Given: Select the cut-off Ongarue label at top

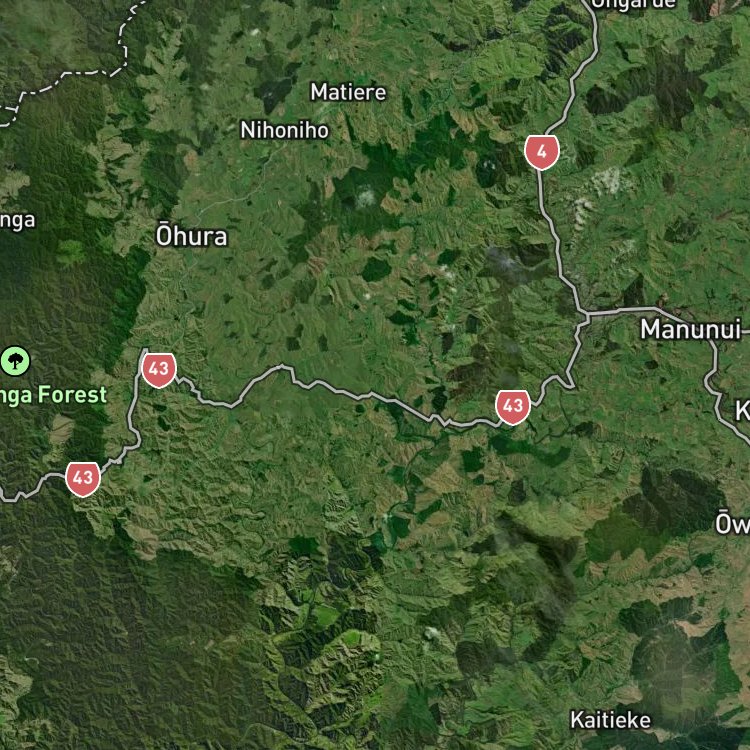Looking at the screenshot, I should (x=633, y=4).
